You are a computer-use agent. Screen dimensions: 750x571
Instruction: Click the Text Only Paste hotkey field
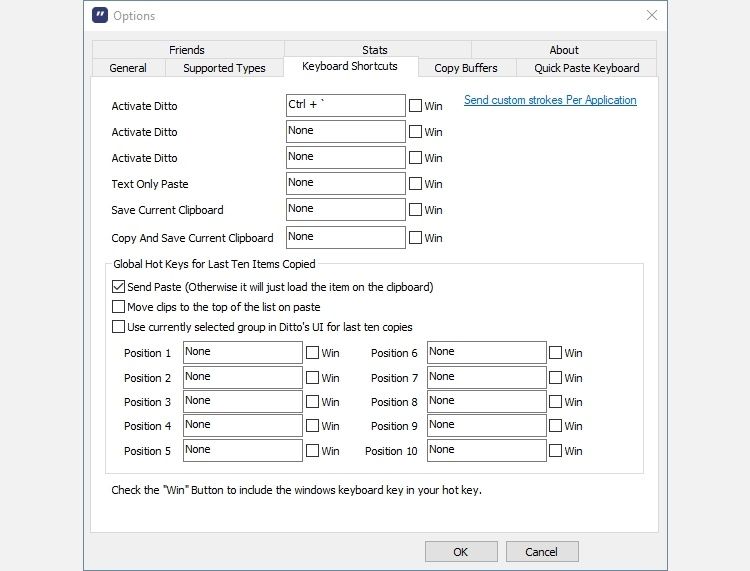coord(346,184)
